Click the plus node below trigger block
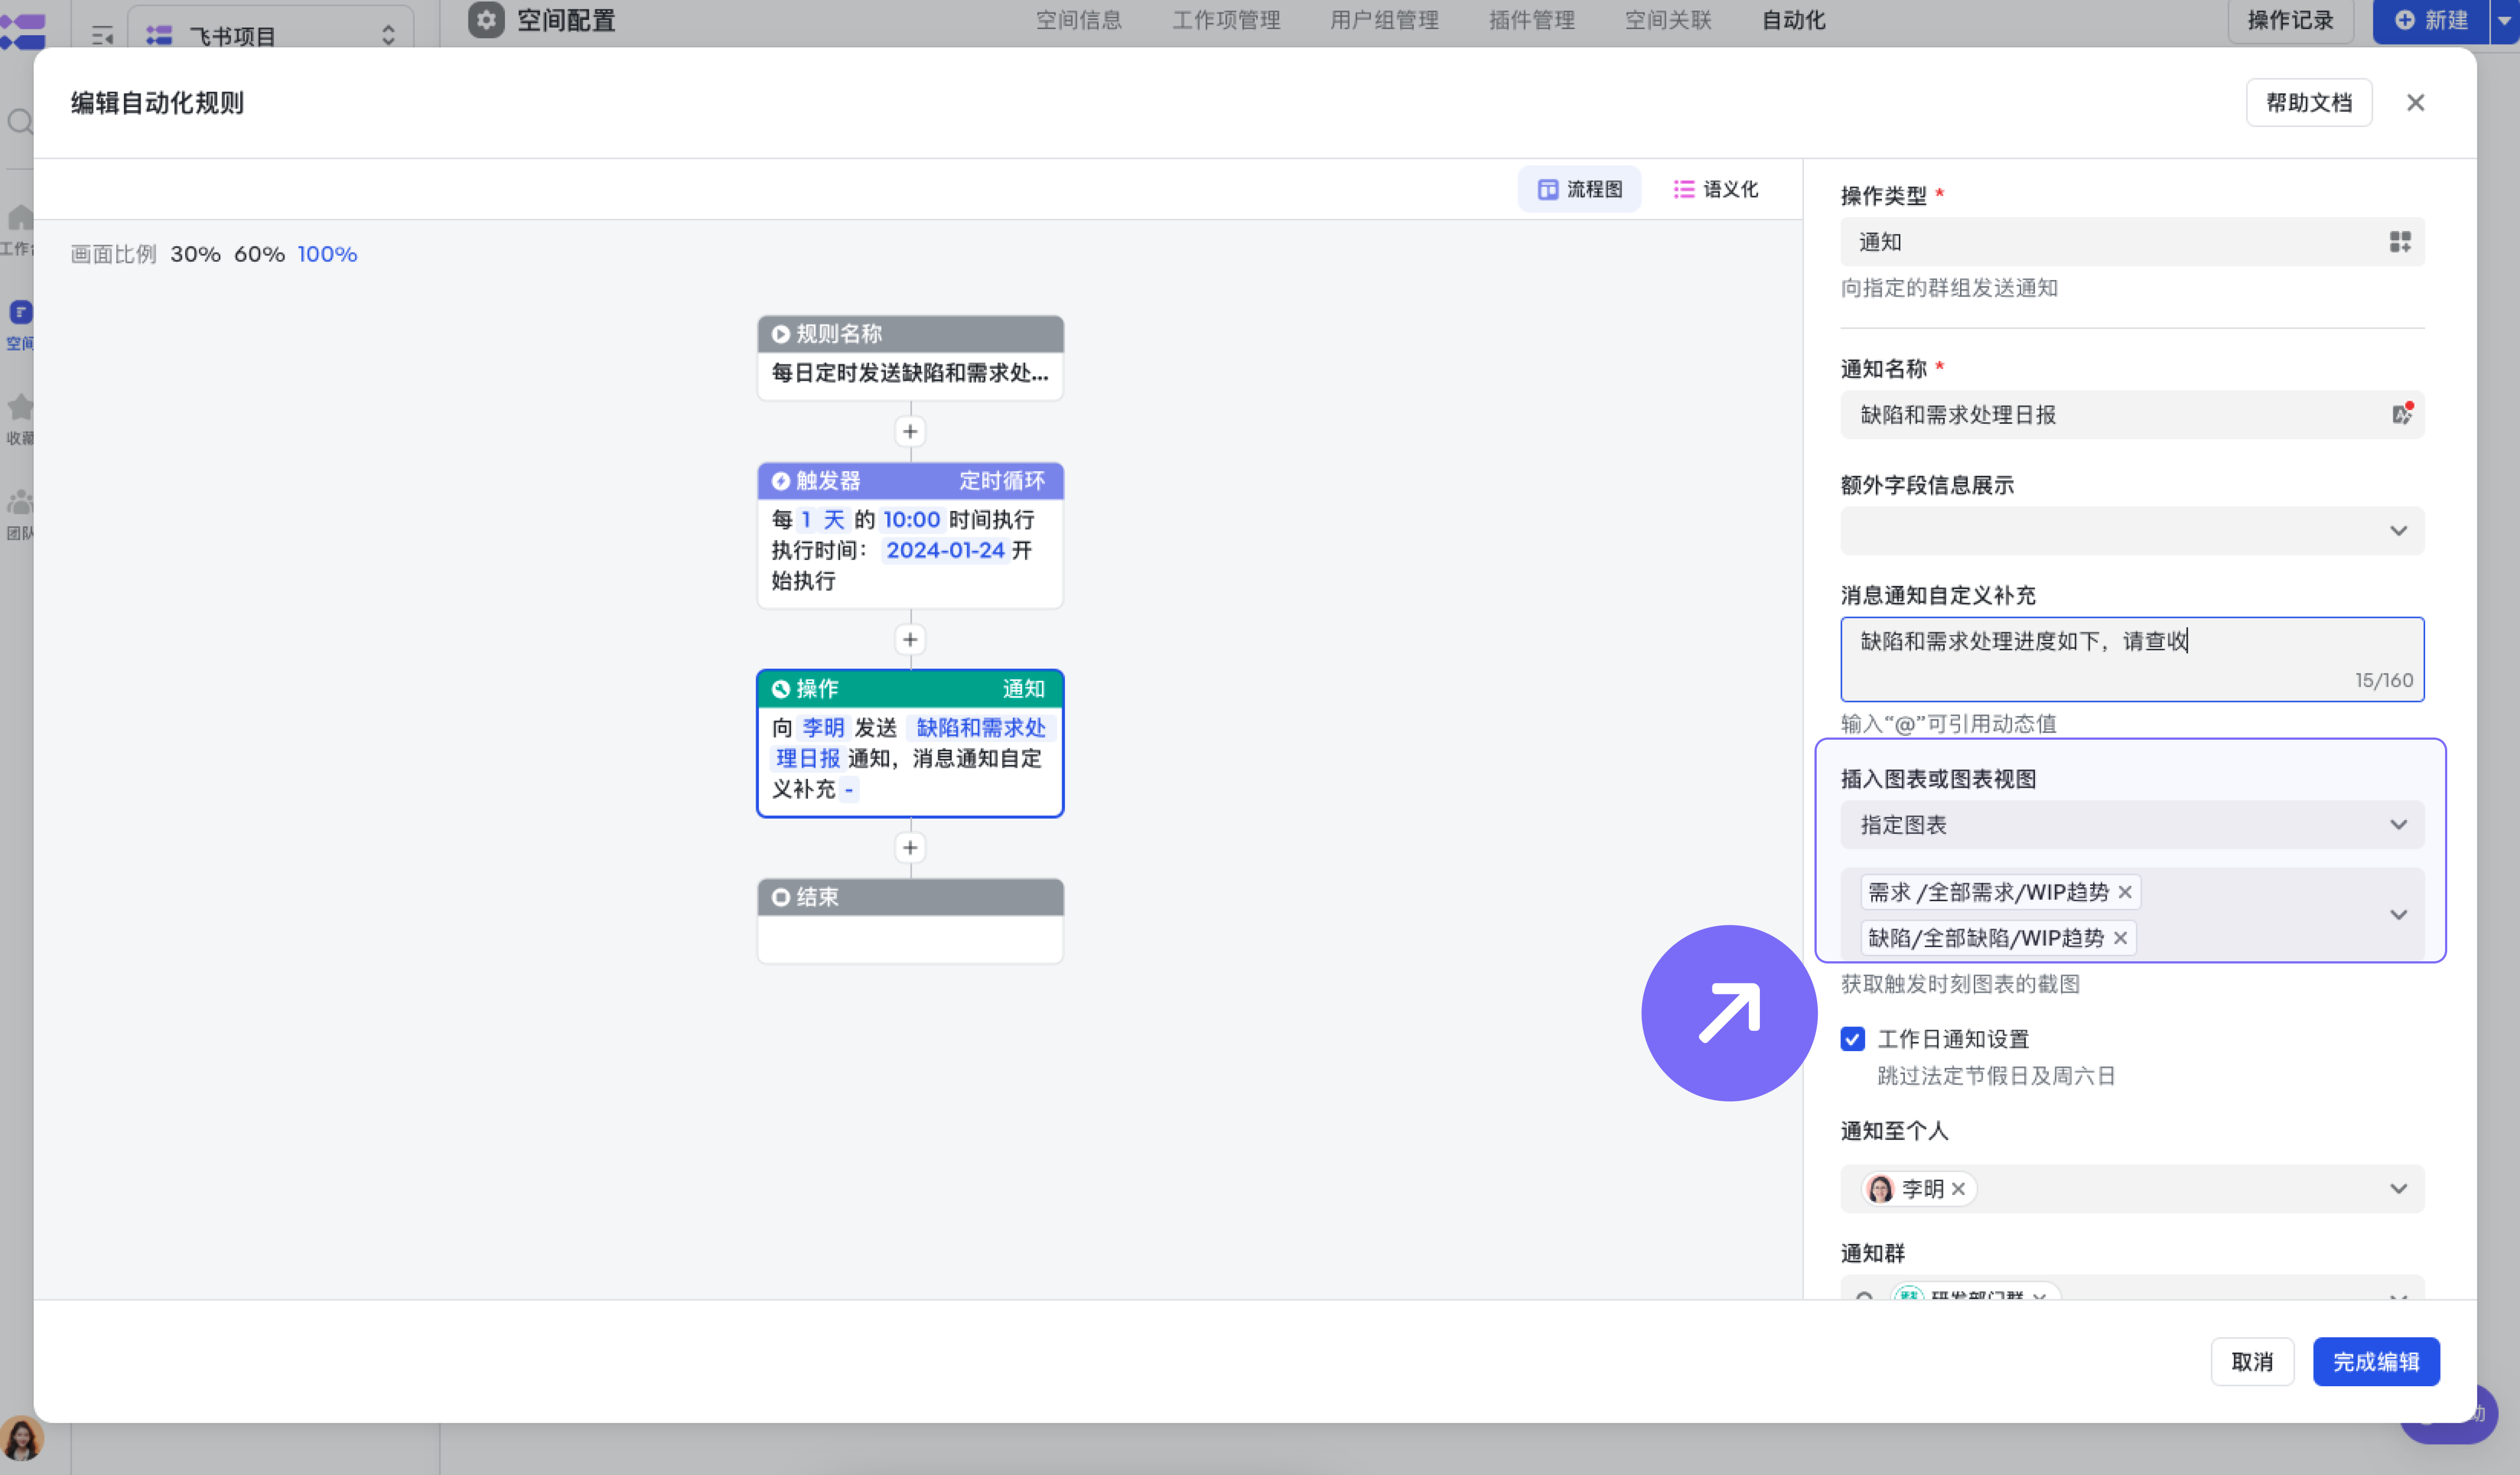 (x=910, y=640)
